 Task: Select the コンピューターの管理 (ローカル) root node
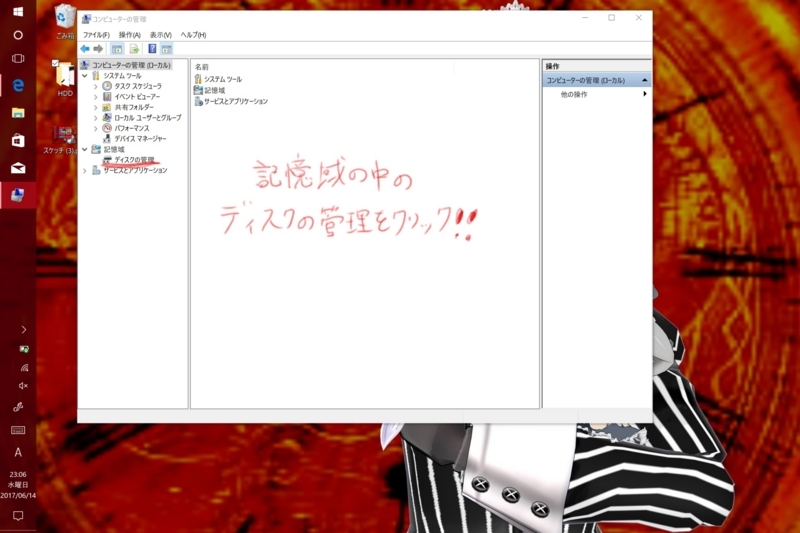coord(131,65)
